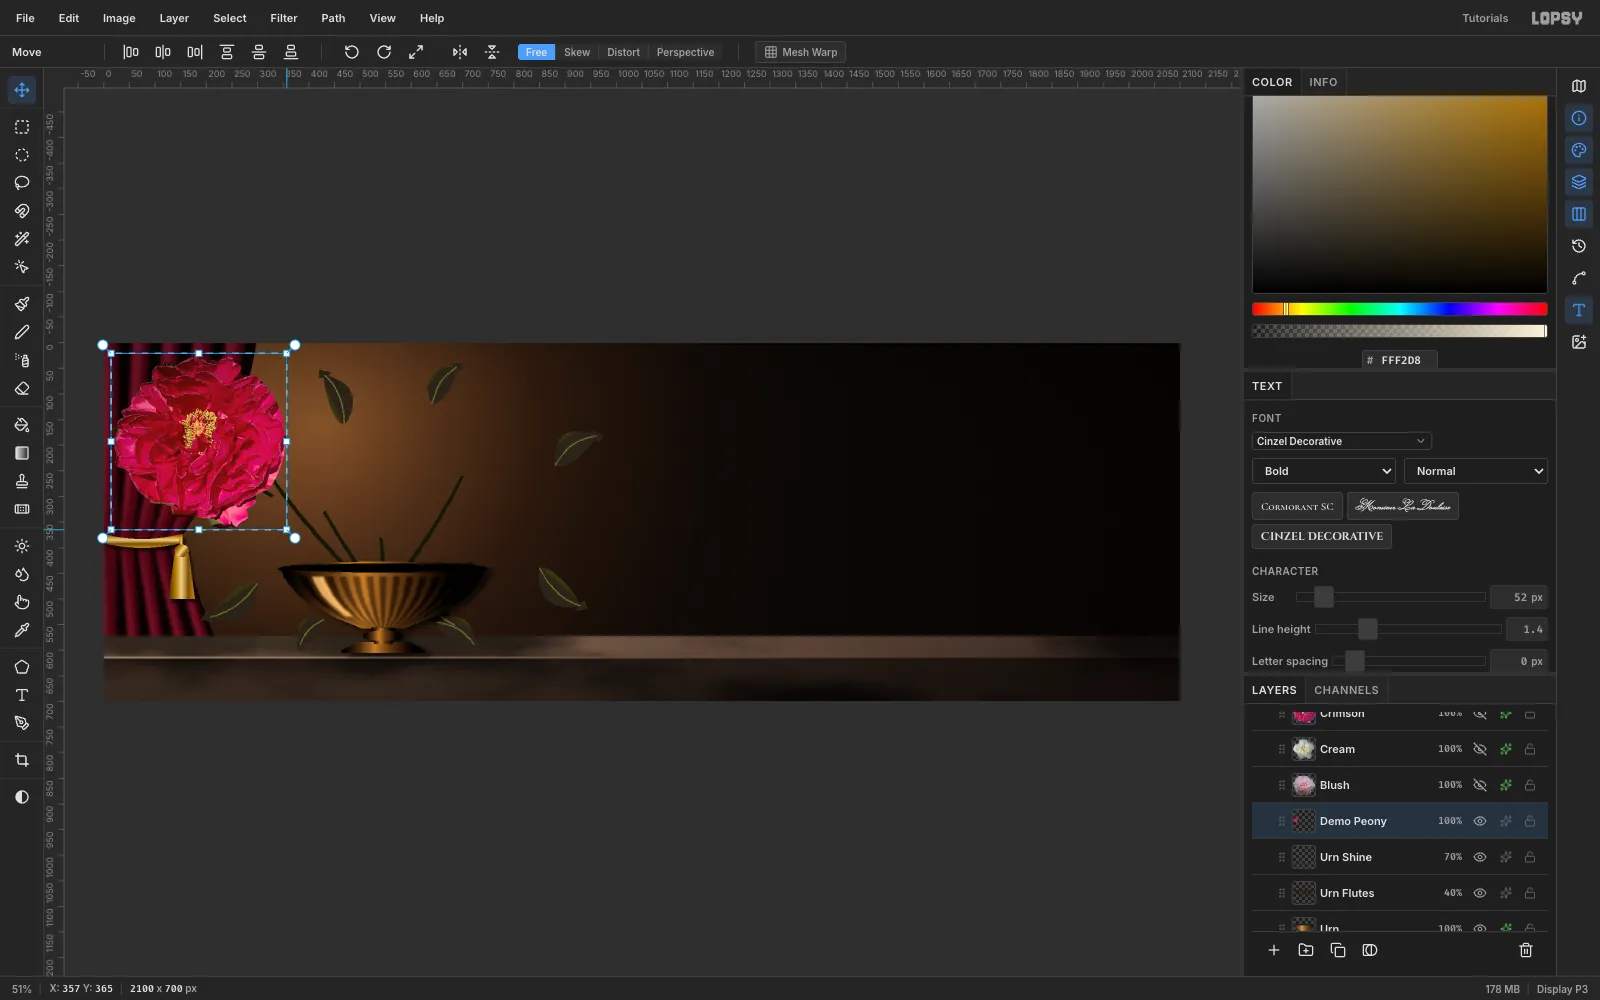Select the Type tool in left toolbar

[x=22, y=695]
